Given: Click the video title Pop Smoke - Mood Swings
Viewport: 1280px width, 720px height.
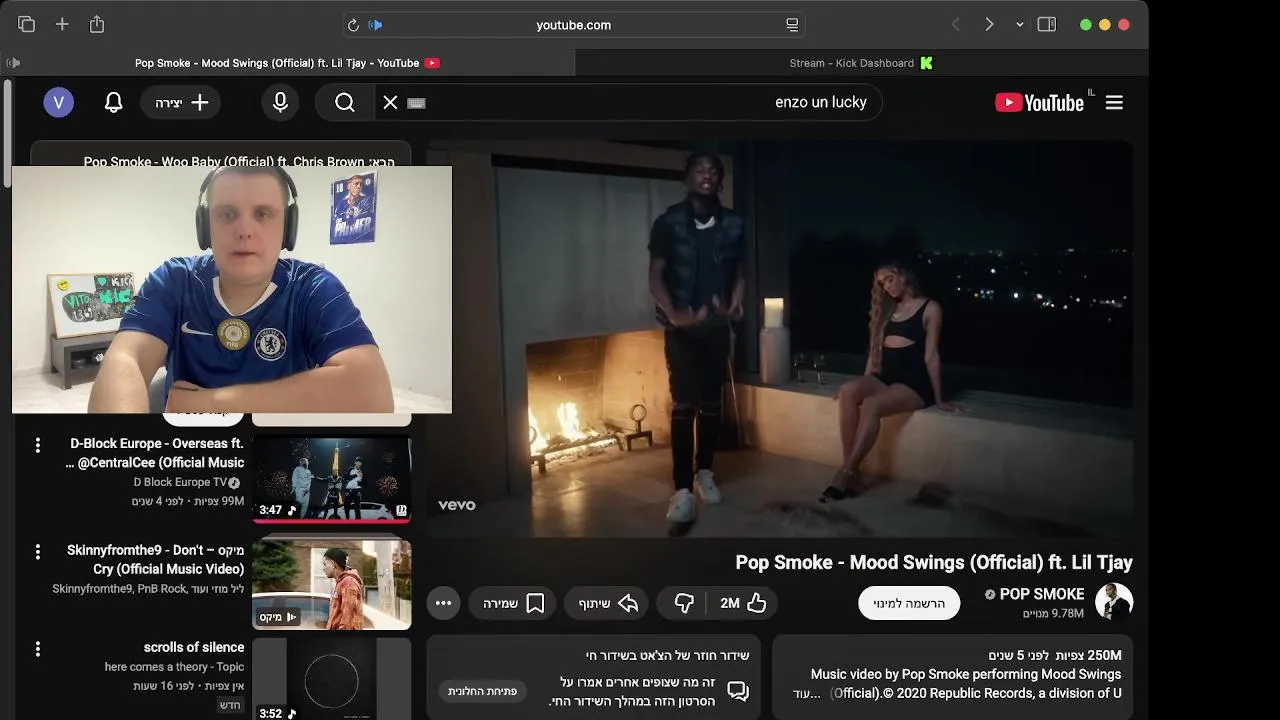Looking at the screenshot, I should coord(934,562).
